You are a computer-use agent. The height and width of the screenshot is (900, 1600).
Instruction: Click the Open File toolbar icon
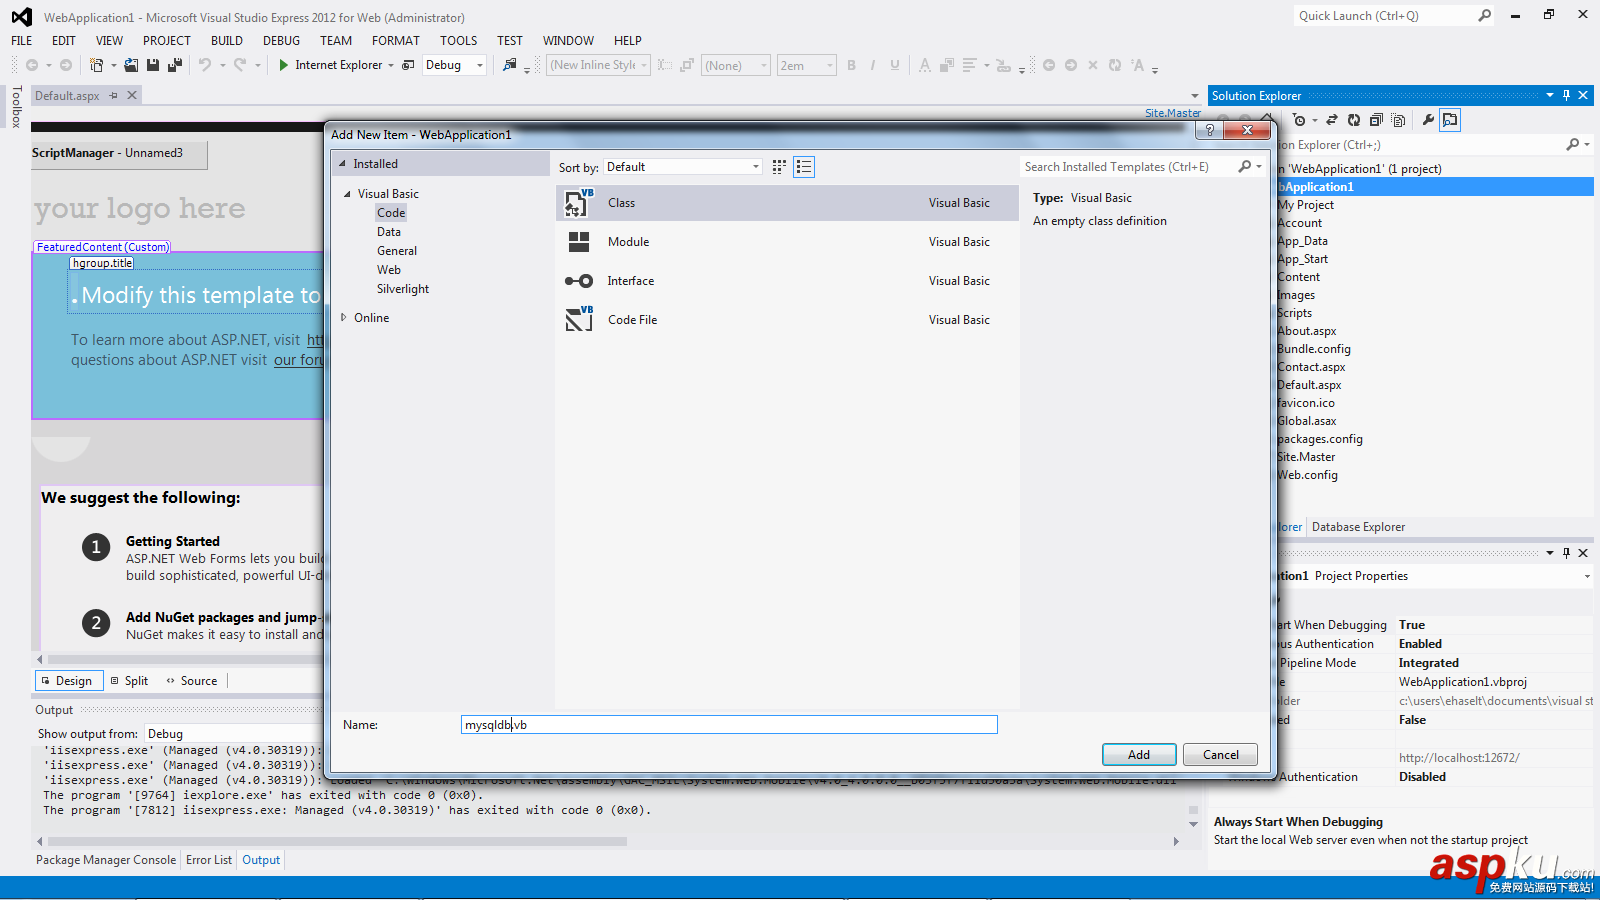tap(131, 65)
